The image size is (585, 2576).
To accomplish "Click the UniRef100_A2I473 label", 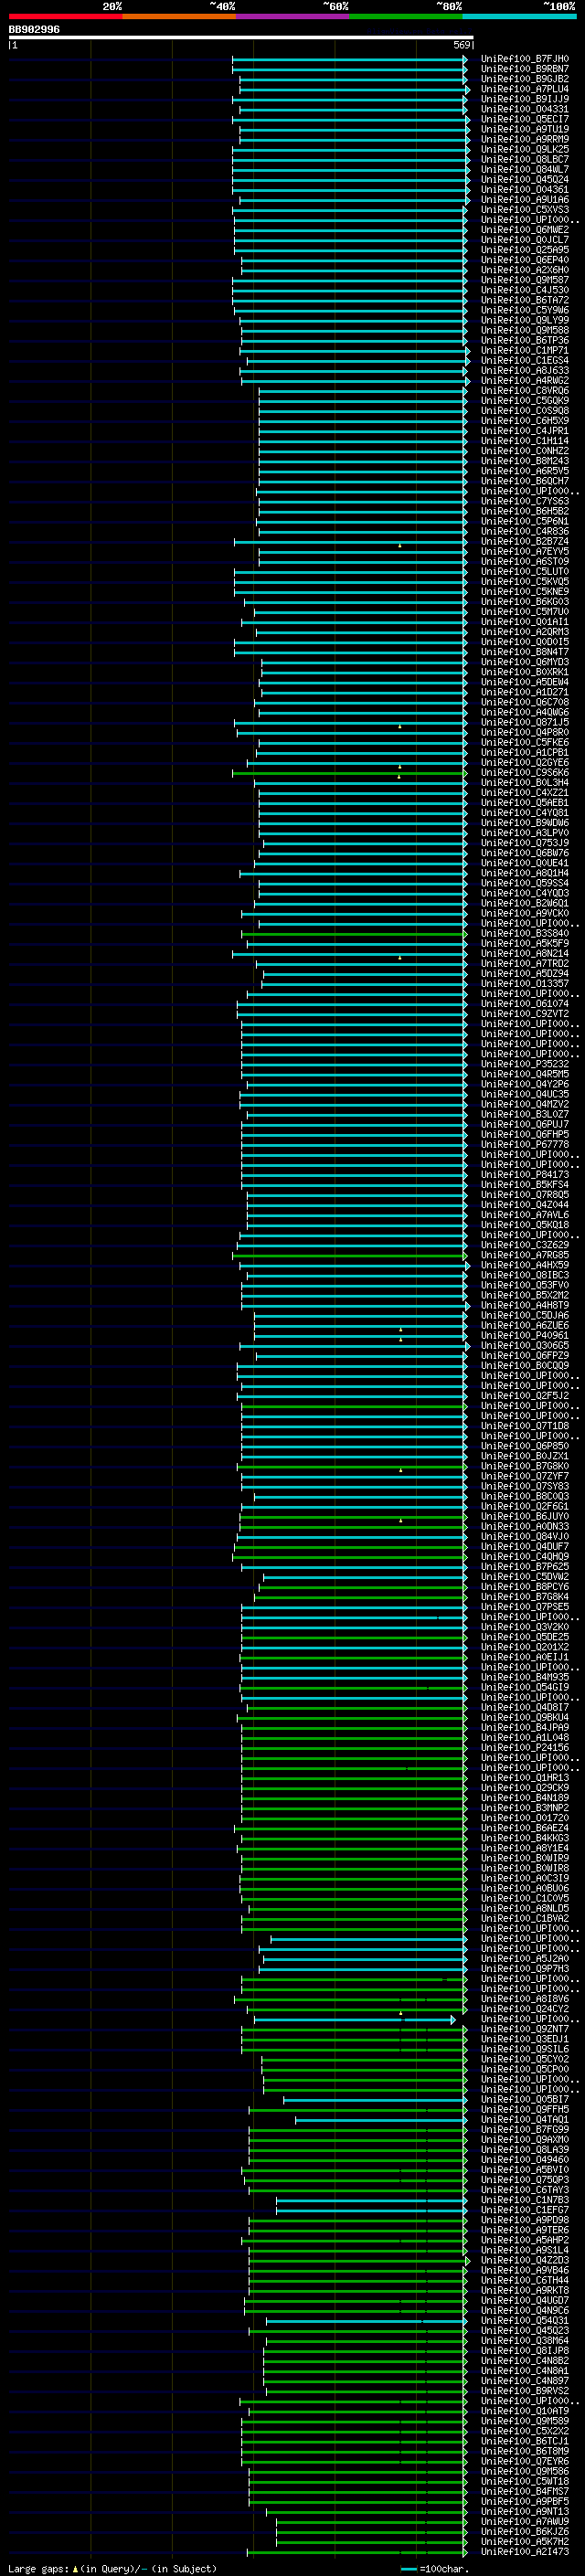I will 524,2551.
